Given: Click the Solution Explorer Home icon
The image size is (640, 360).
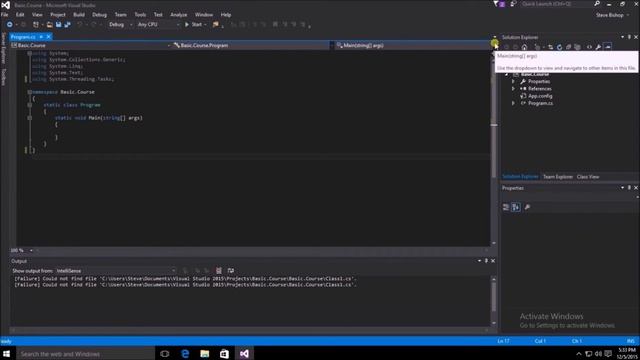Looking at the screenshot, I should point(524,47).
